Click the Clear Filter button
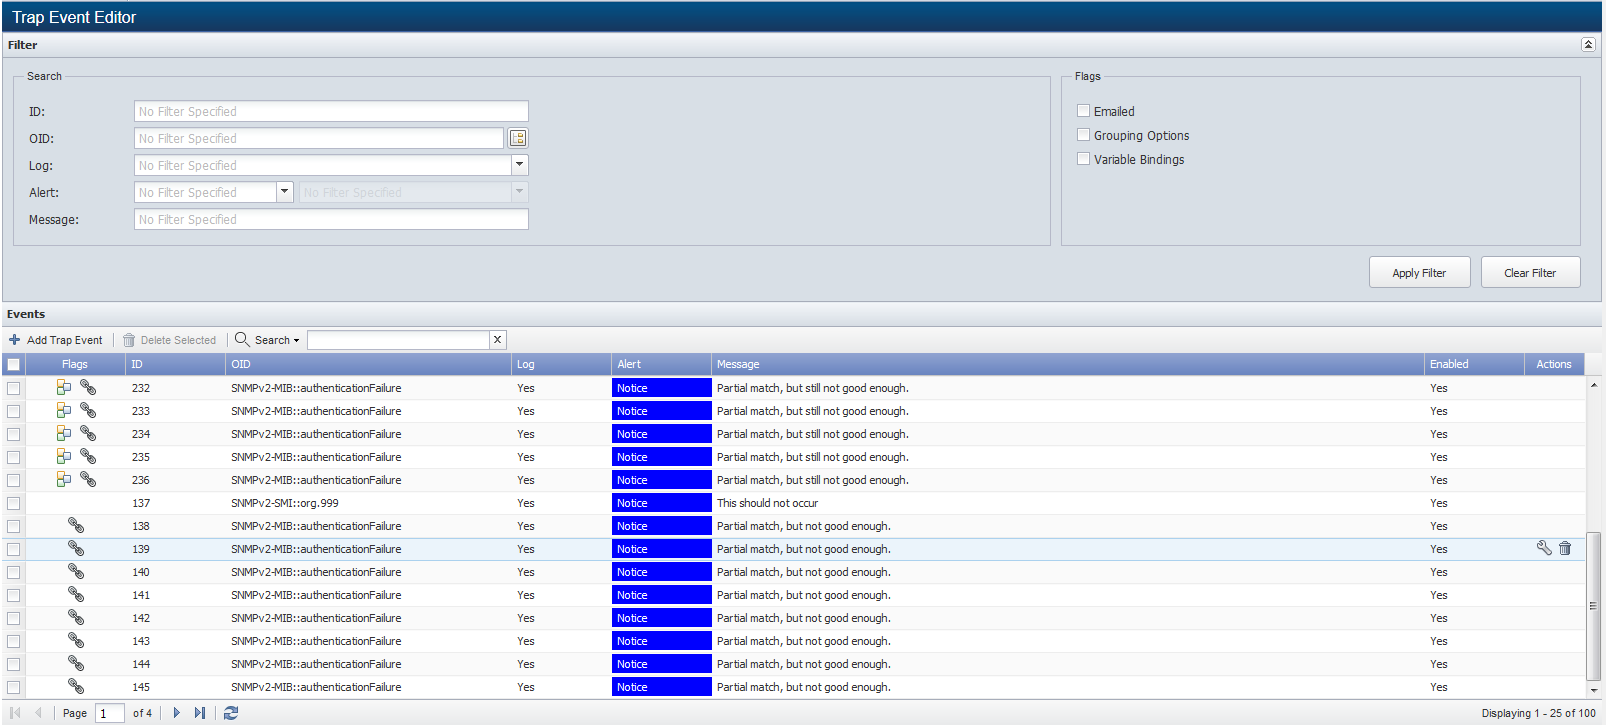 pos(1530,273)
